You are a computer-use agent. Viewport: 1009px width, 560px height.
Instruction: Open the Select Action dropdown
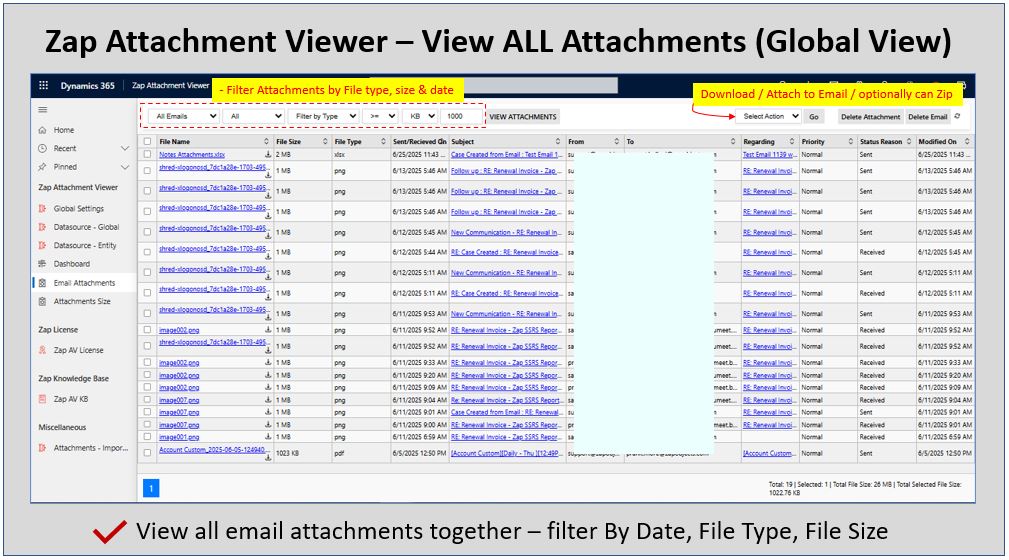[767, 117]
